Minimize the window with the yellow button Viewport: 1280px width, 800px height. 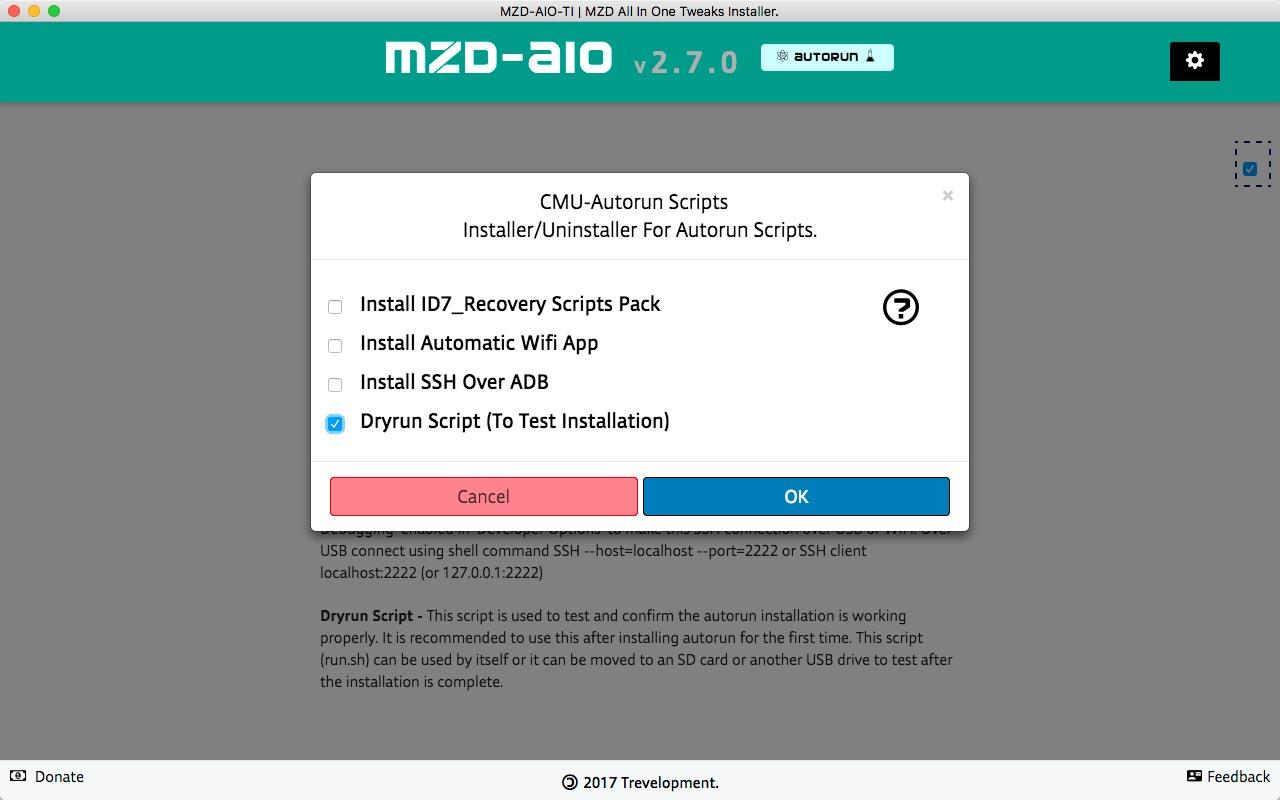tap(34, 11)
